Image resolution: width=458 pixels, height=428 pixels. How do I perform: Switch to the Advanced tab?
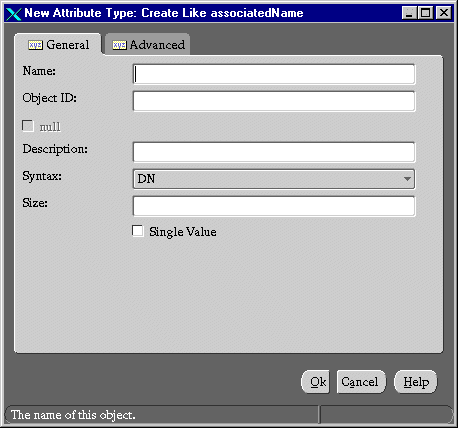pyautogui.click(x=147, y=44)
